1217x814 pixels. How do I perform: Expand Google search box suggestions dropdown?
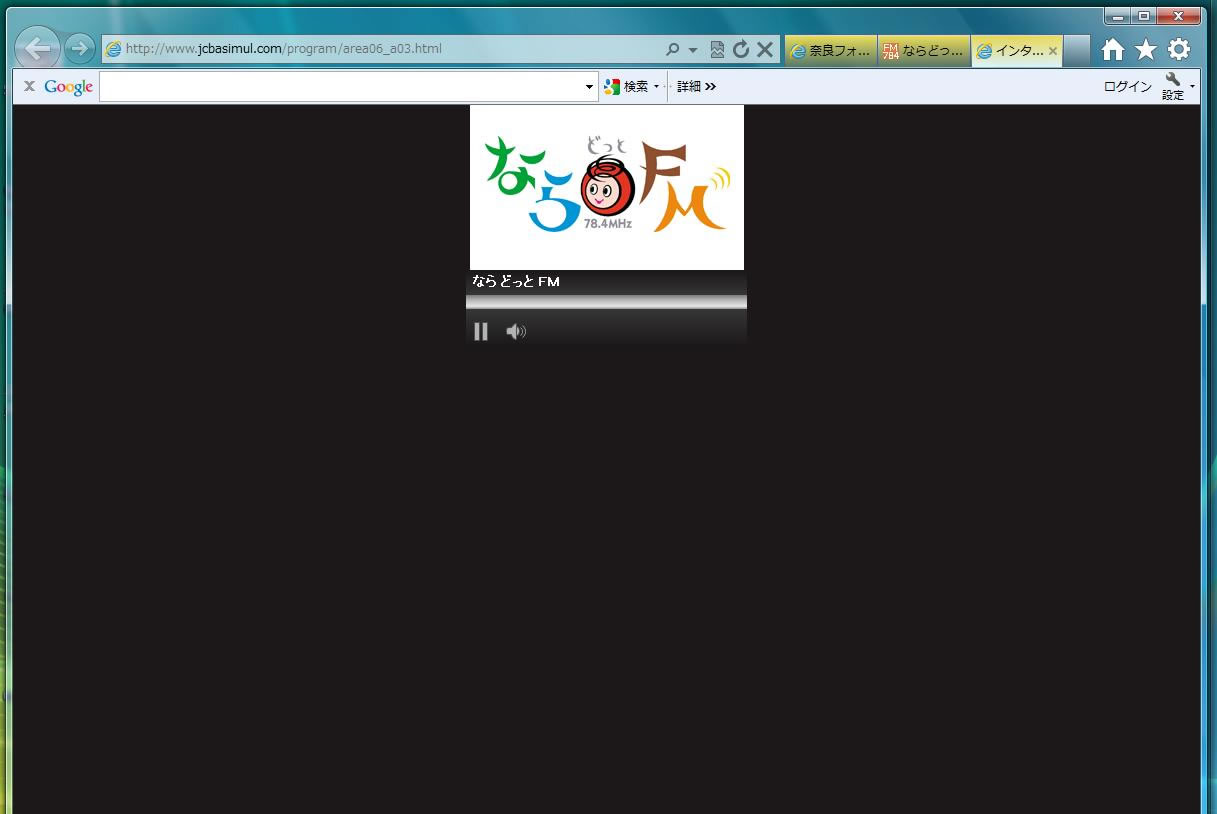589,87
